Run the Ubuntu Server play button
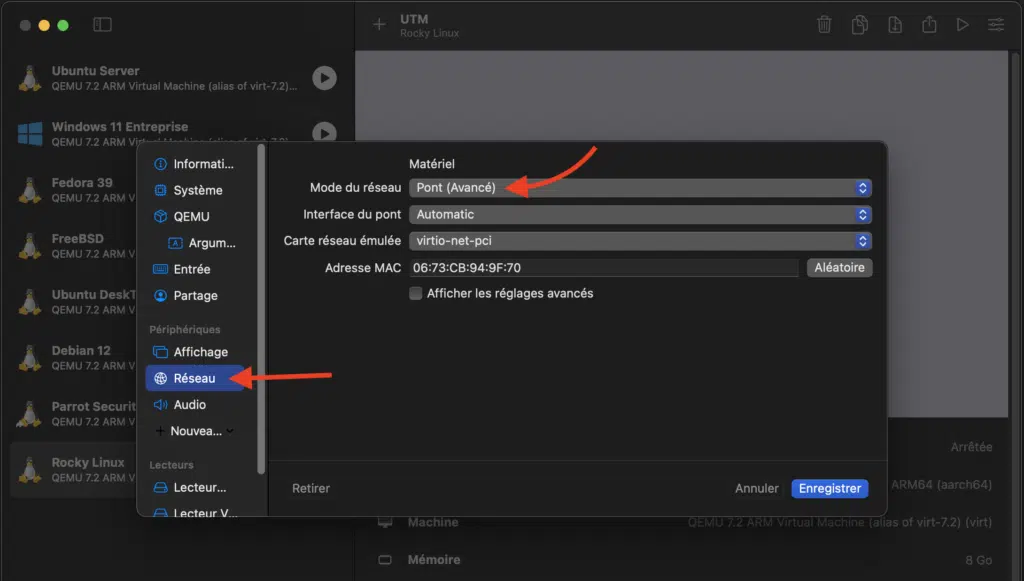Image resolution: width=1024 pixels, height=581 pixels. tap(324, 78)
